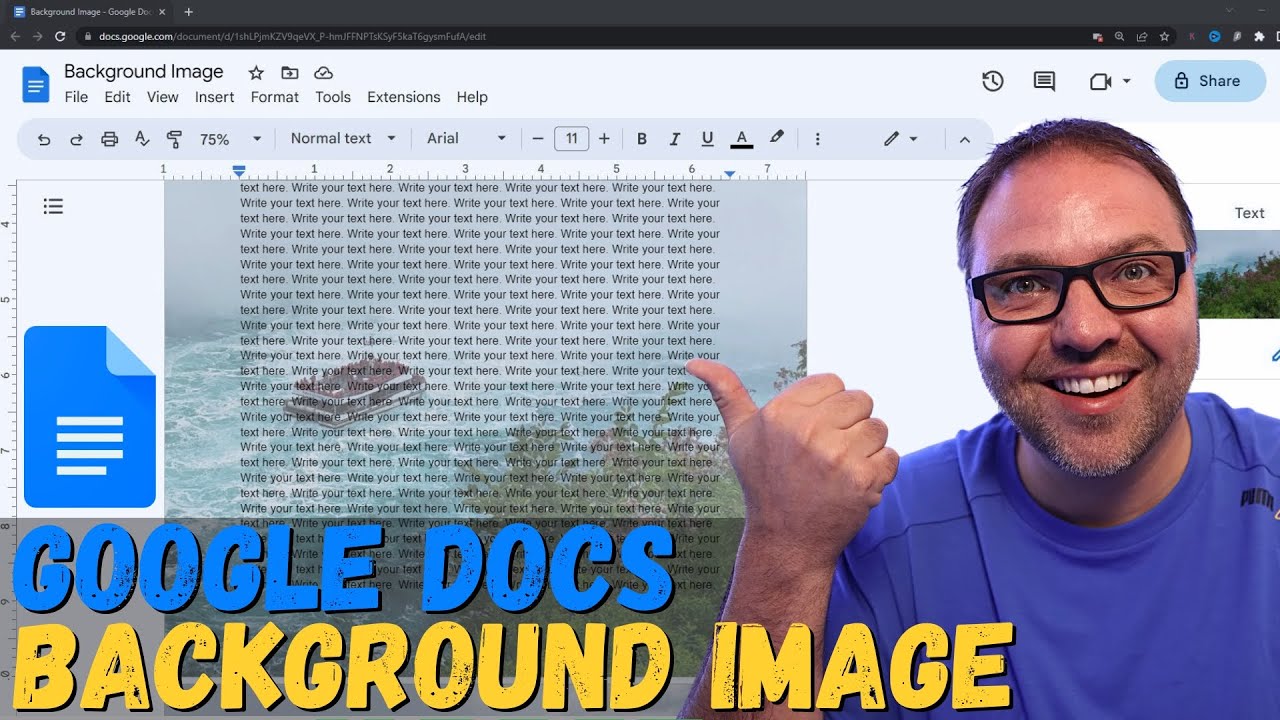1280x720 pixels.
Task: Click the font size field showing 11
Action: [x=571, y=139]
